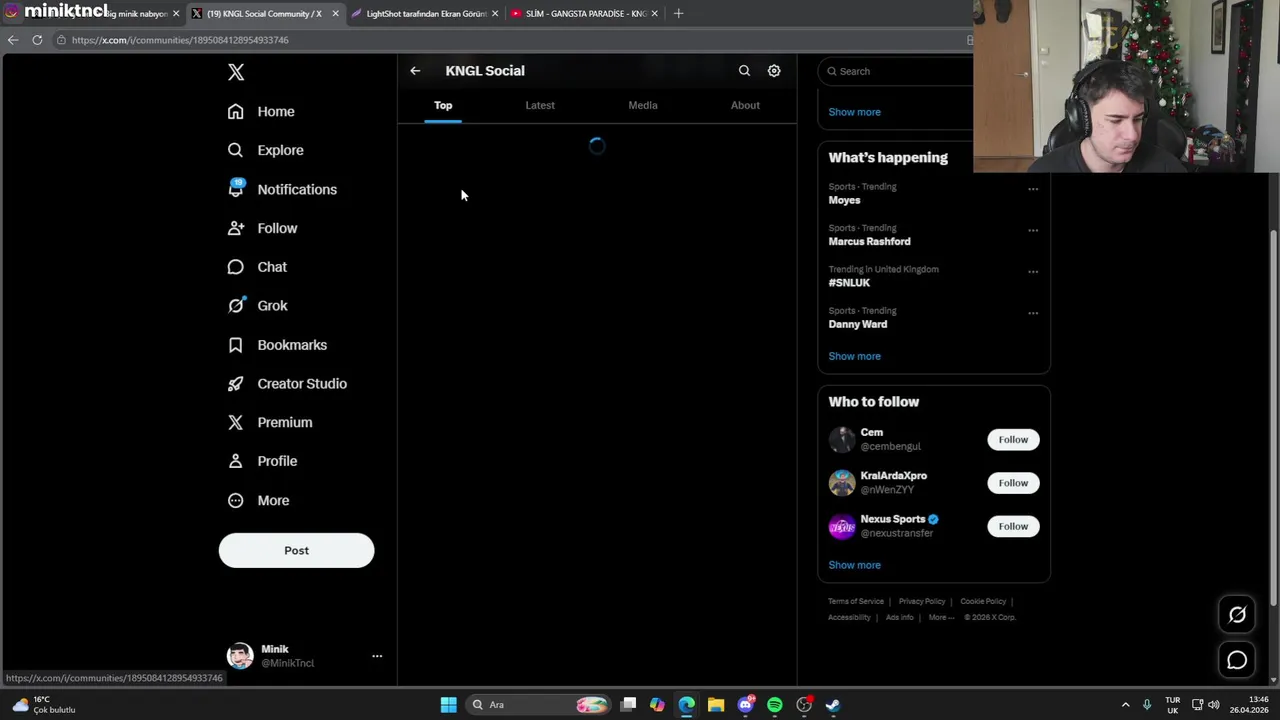This screenshot has height=720, width=1280.
Task: Click the Post button
Action: 297,551
